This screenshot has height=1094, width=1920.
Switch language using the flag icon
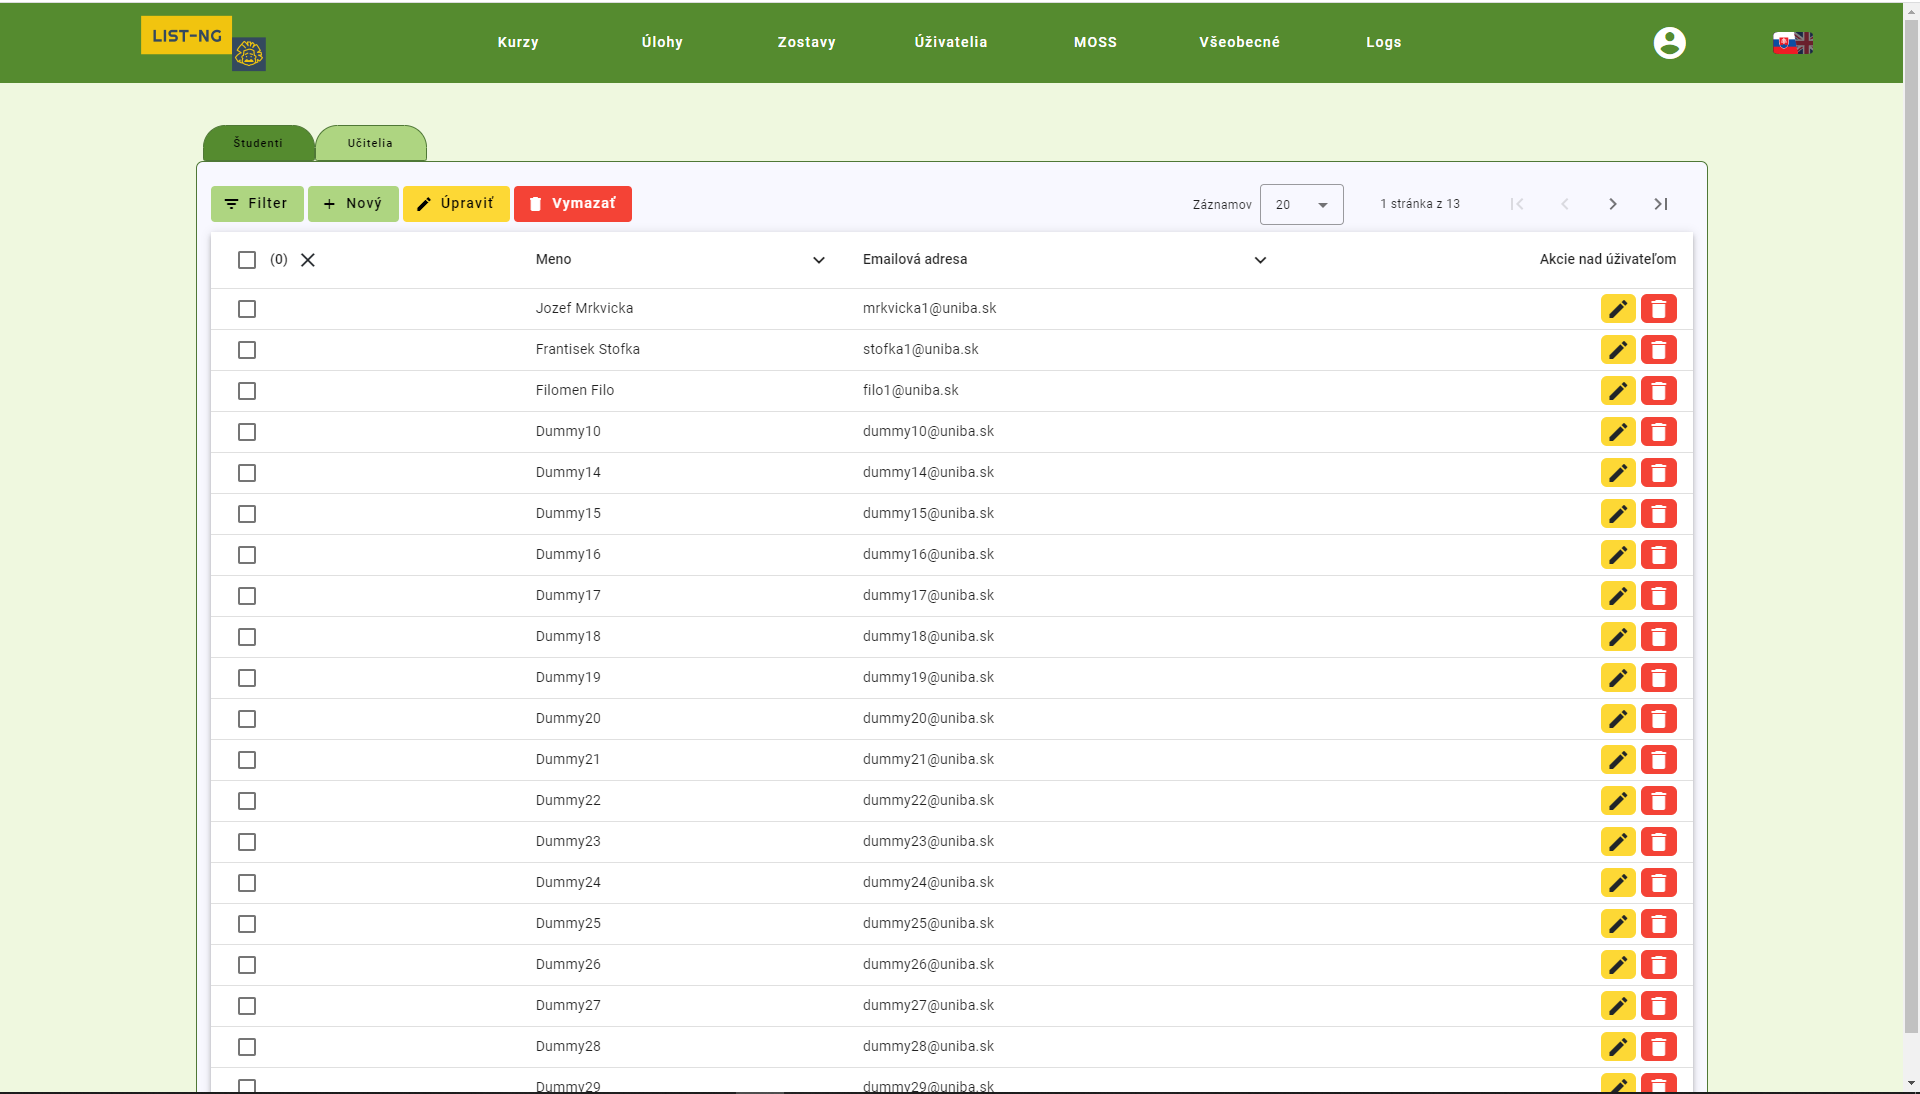coord(1792,43)
